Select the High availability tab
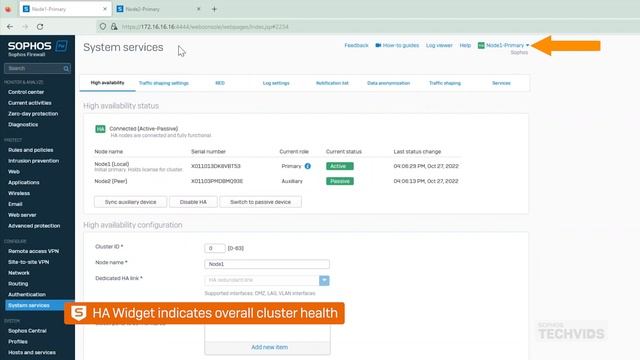Viewport: 640px width, 360px height. point(107,83)
